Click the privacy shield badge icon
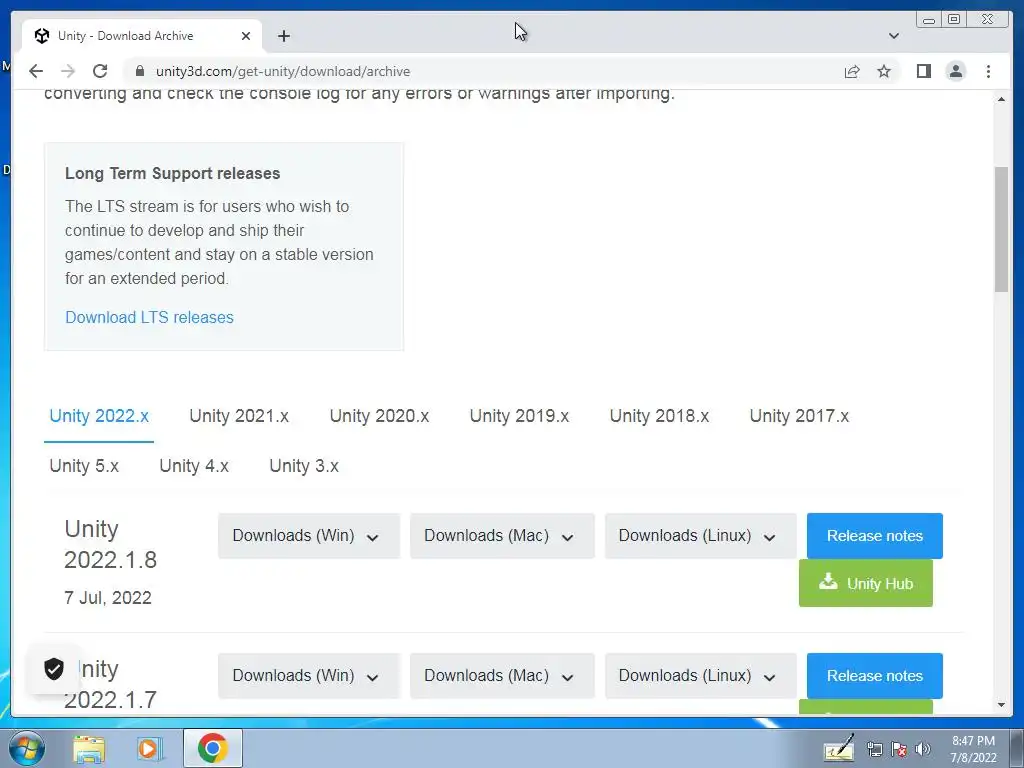 pyautogui.click(x=54, y=669)
